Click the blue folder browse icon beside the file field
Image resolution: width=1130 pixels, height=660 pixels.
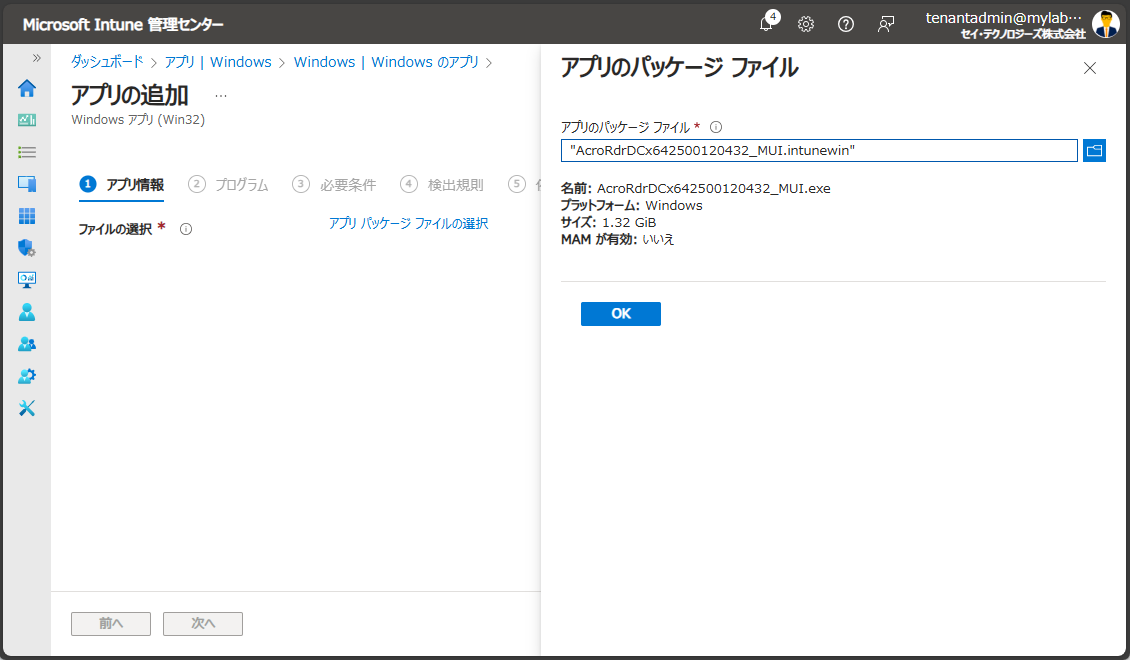tap(1094, 150)
